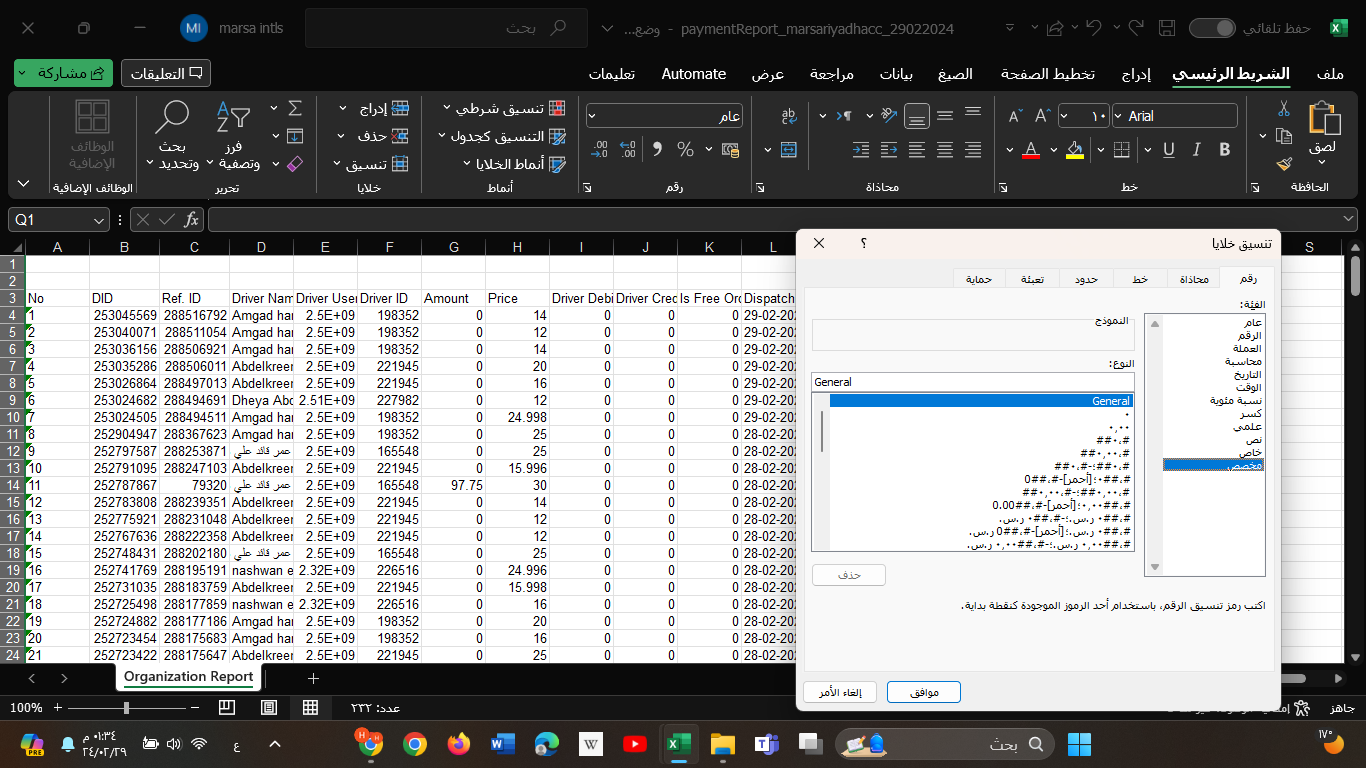Select العملة in the category list

click(1246, 348)
